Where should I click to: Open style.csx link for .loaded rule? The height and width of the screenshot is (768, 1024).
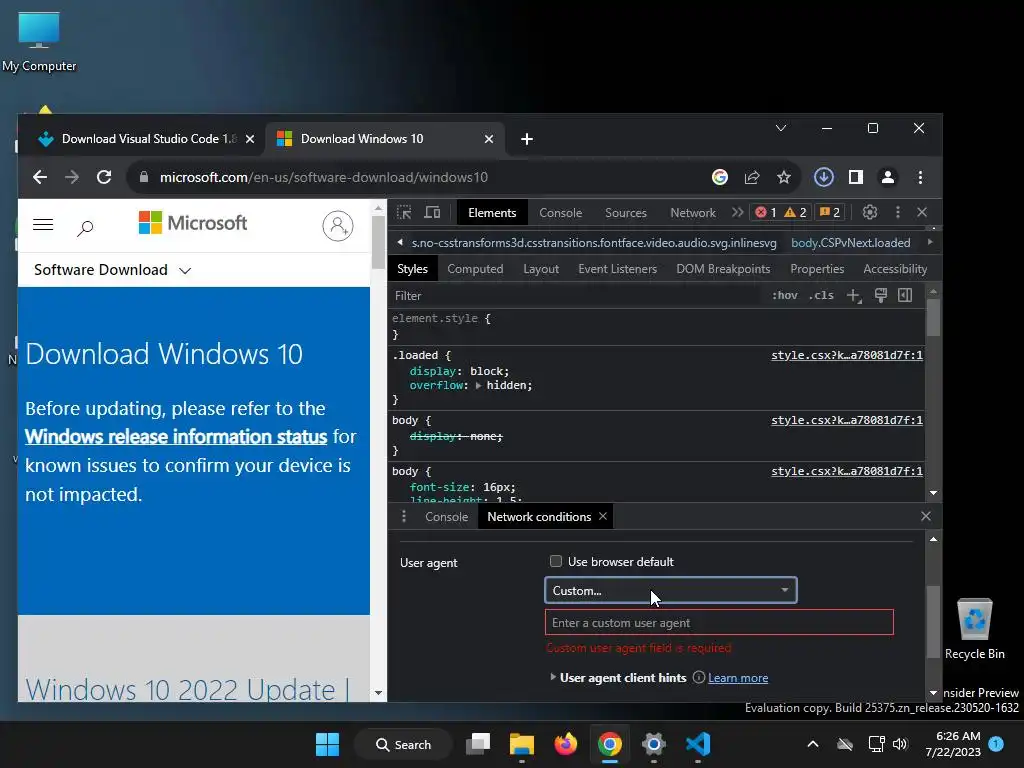pos(846,355)
